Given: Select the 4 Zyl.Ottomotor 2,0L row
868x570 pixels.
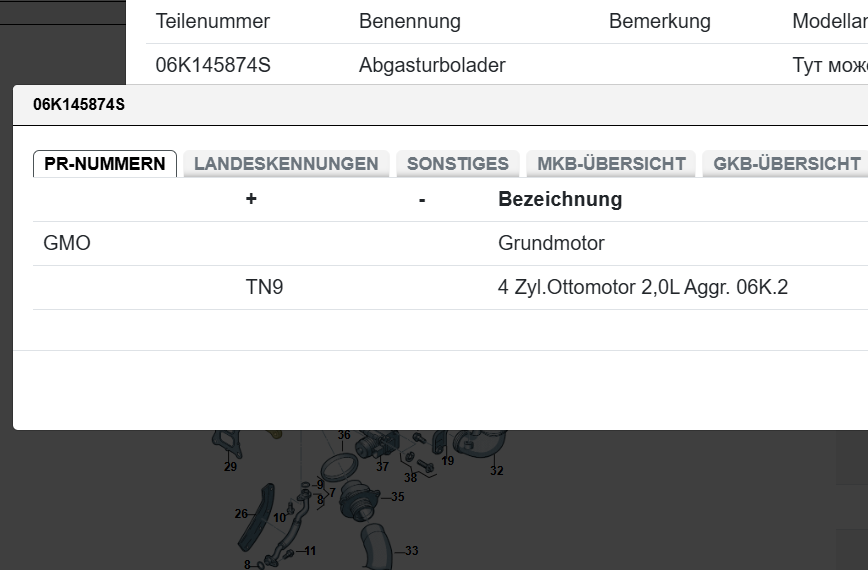Looking at the screenshot, I should [x=642, y=288].
